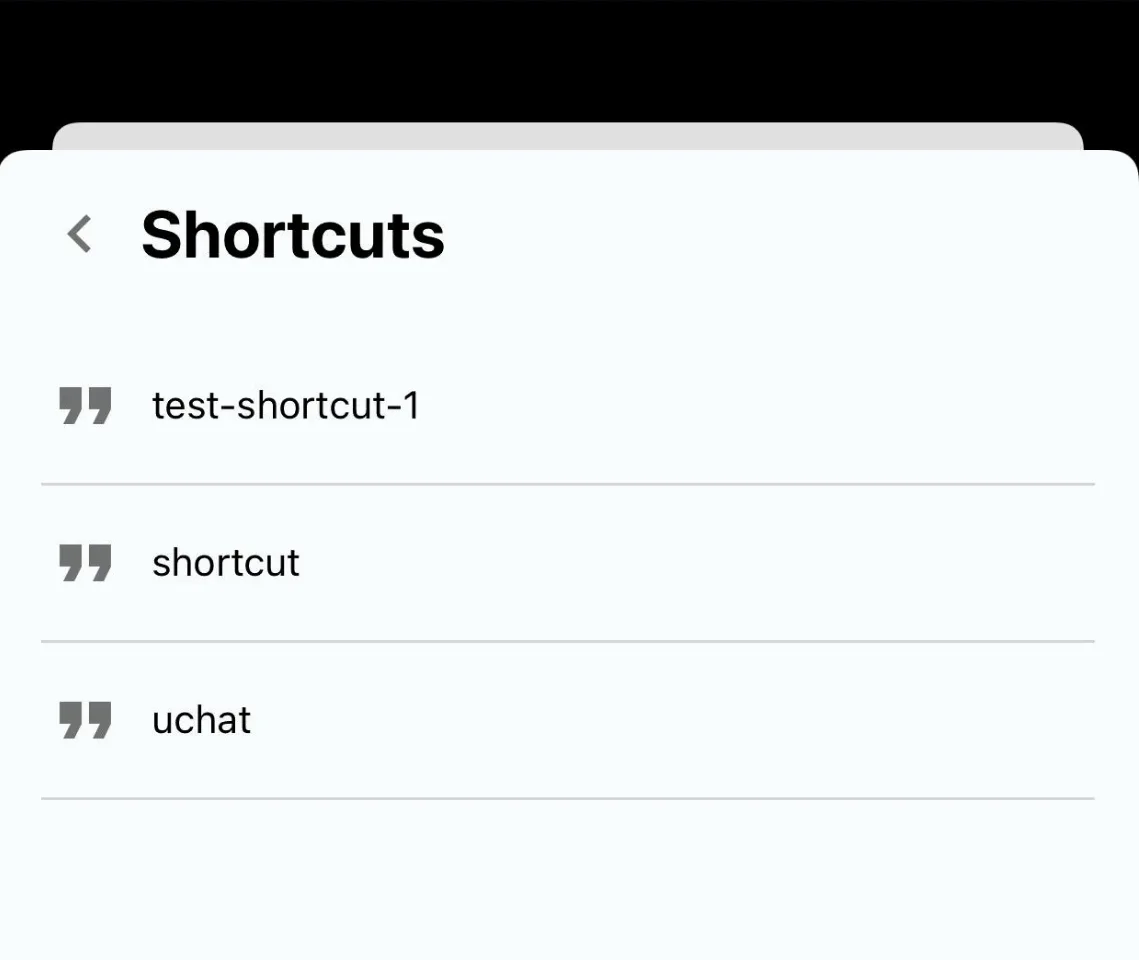1139x960 pixels.
Task: Click the quote icon beside test-shortcut-1
Action: point(85,405)
